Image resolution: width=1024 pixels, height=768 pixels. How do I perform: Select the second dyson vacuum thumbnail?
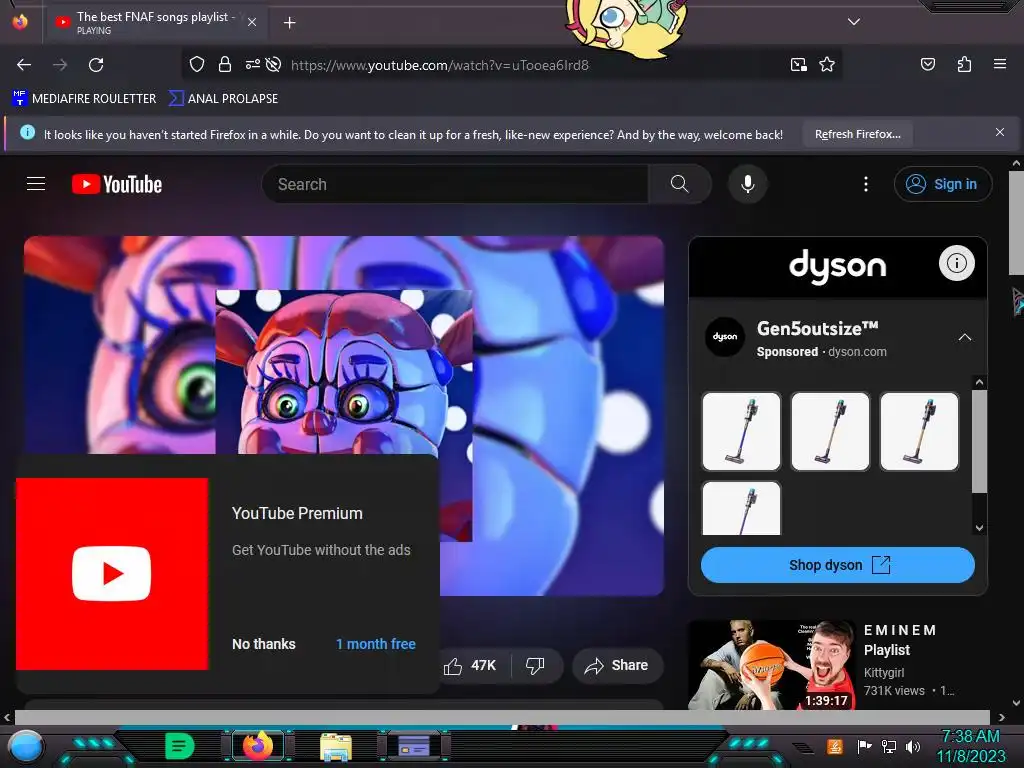[830, 431]
